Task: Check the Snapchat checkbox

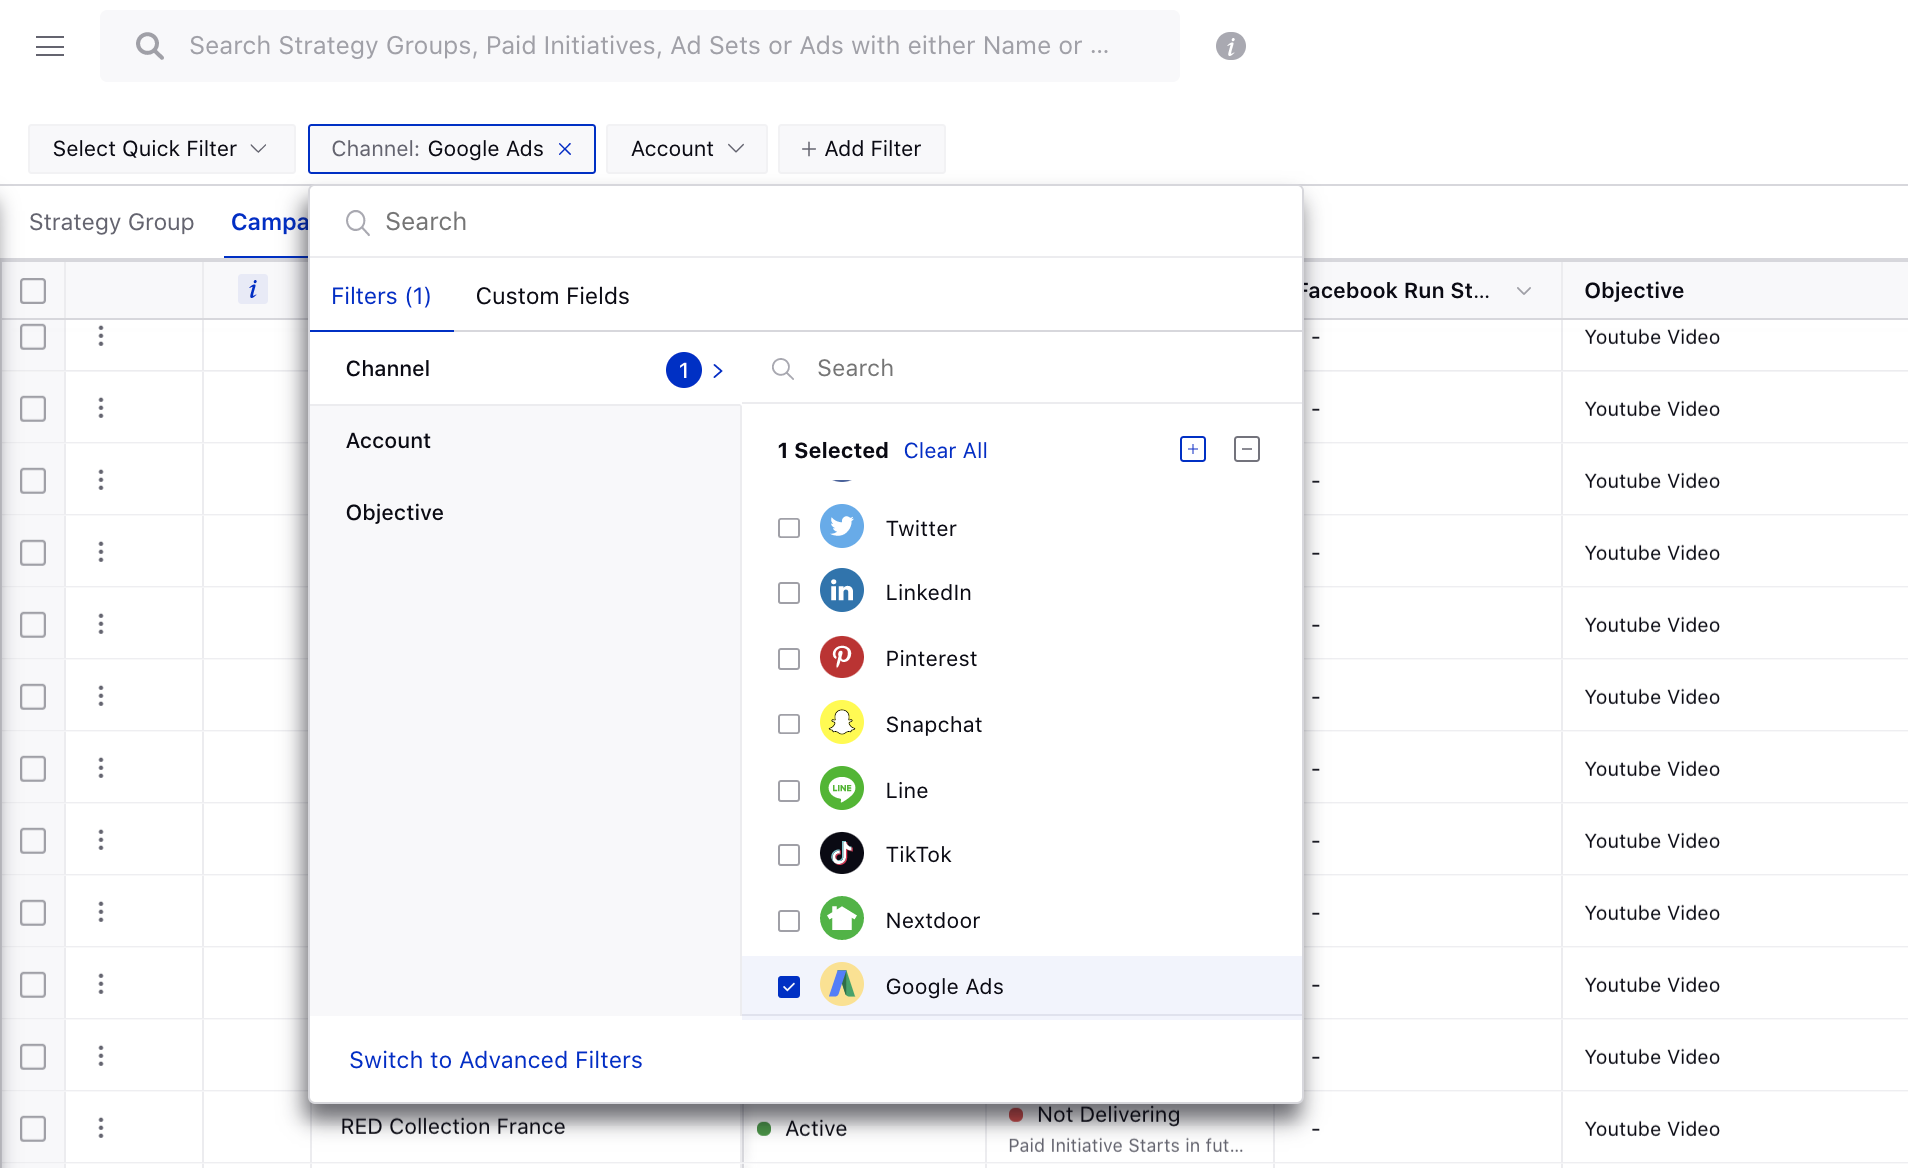Action: (x=789, y=724)
